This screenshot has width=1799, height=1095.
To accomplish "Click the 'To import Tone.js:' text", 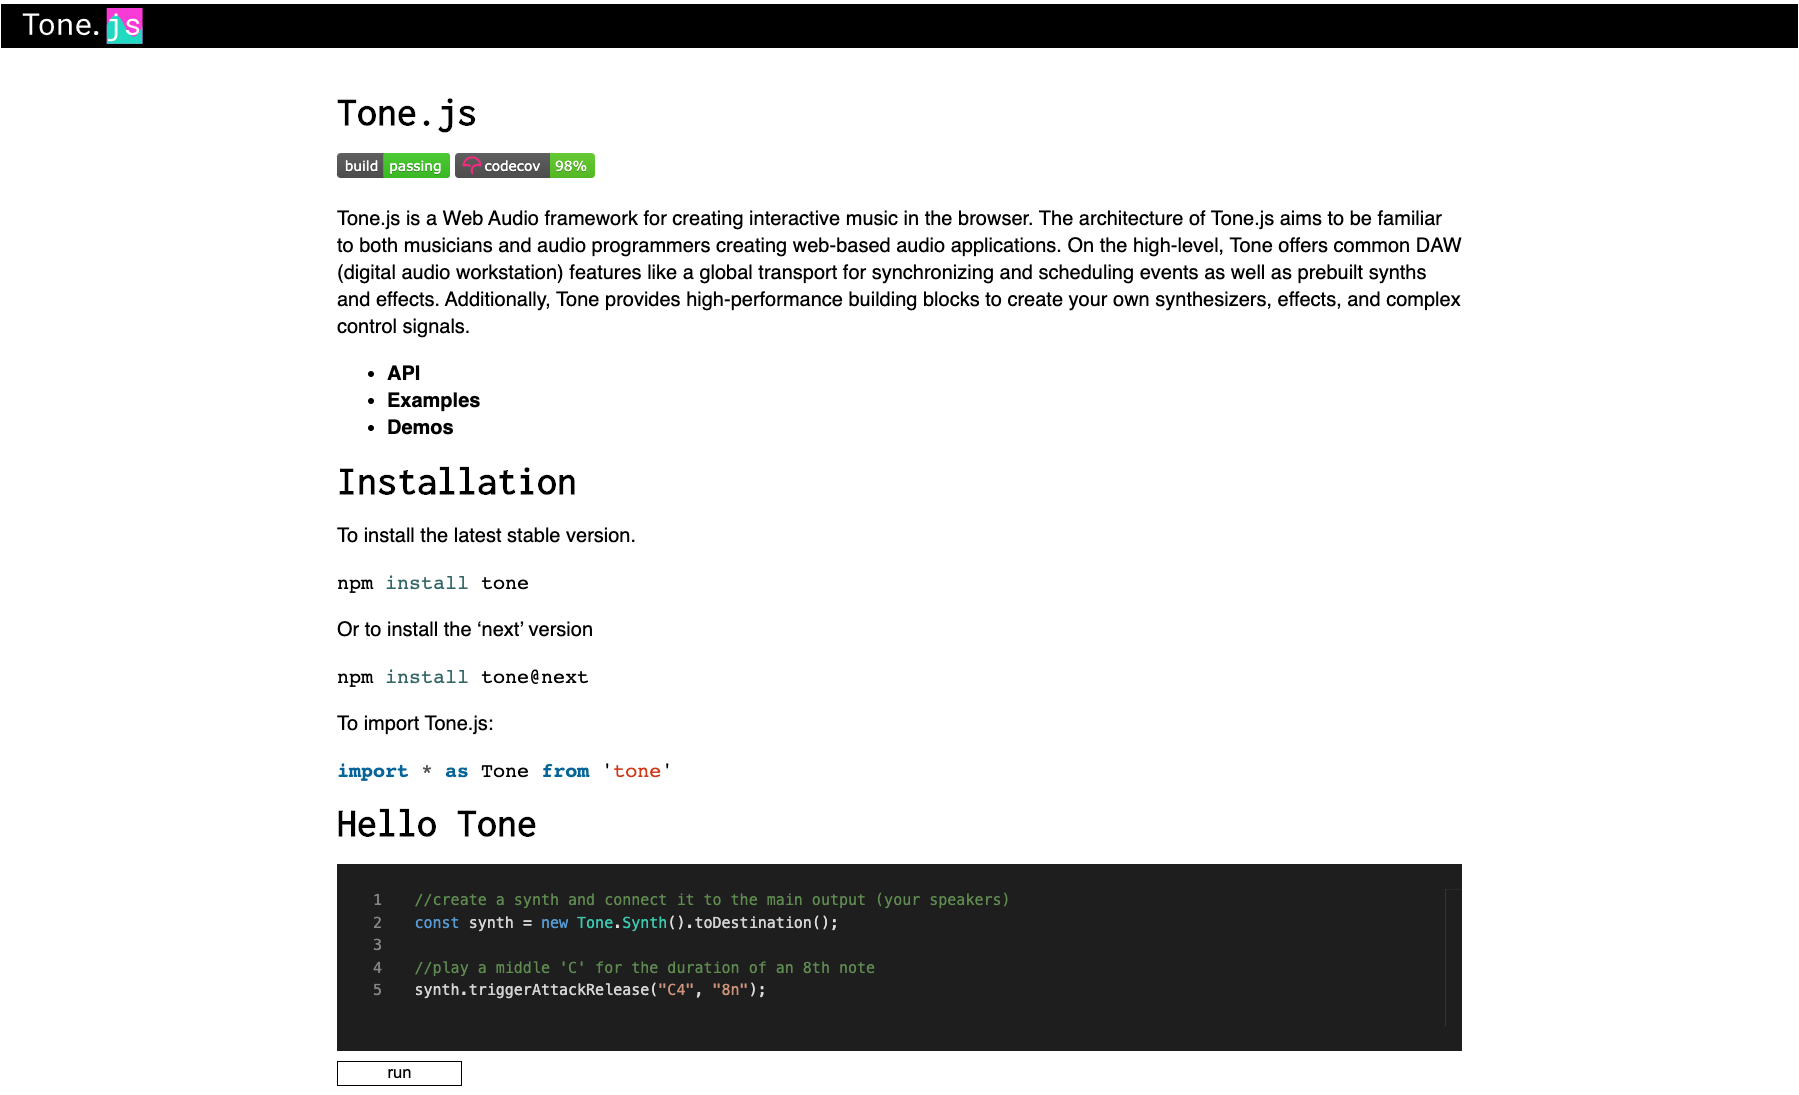I will pyautogui.click(x=415, y=723).
